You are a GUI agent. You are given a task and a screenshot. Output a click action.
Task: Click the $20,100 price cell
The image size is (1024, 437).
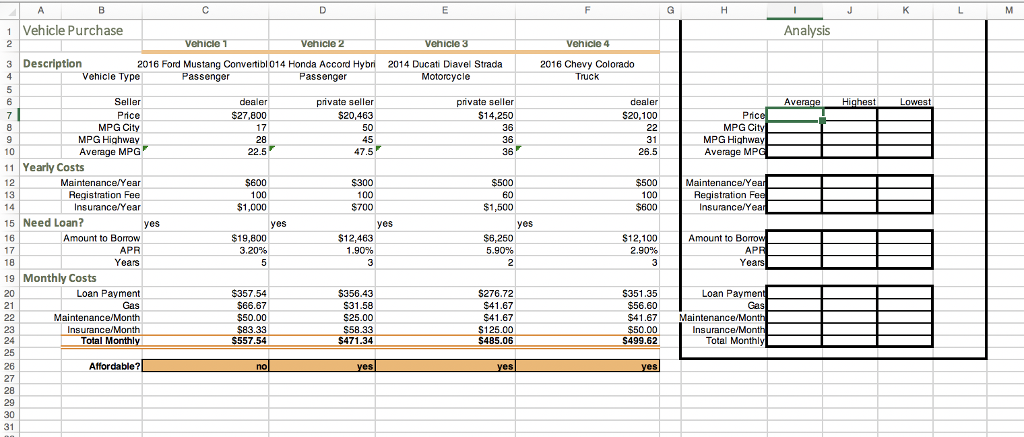(x=588, y=114)
